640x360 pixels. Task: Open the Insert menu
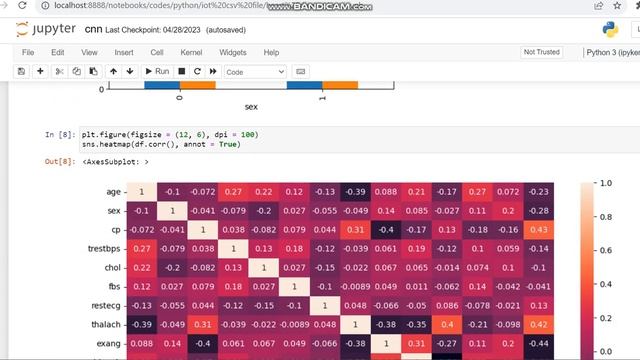[124, 52]
